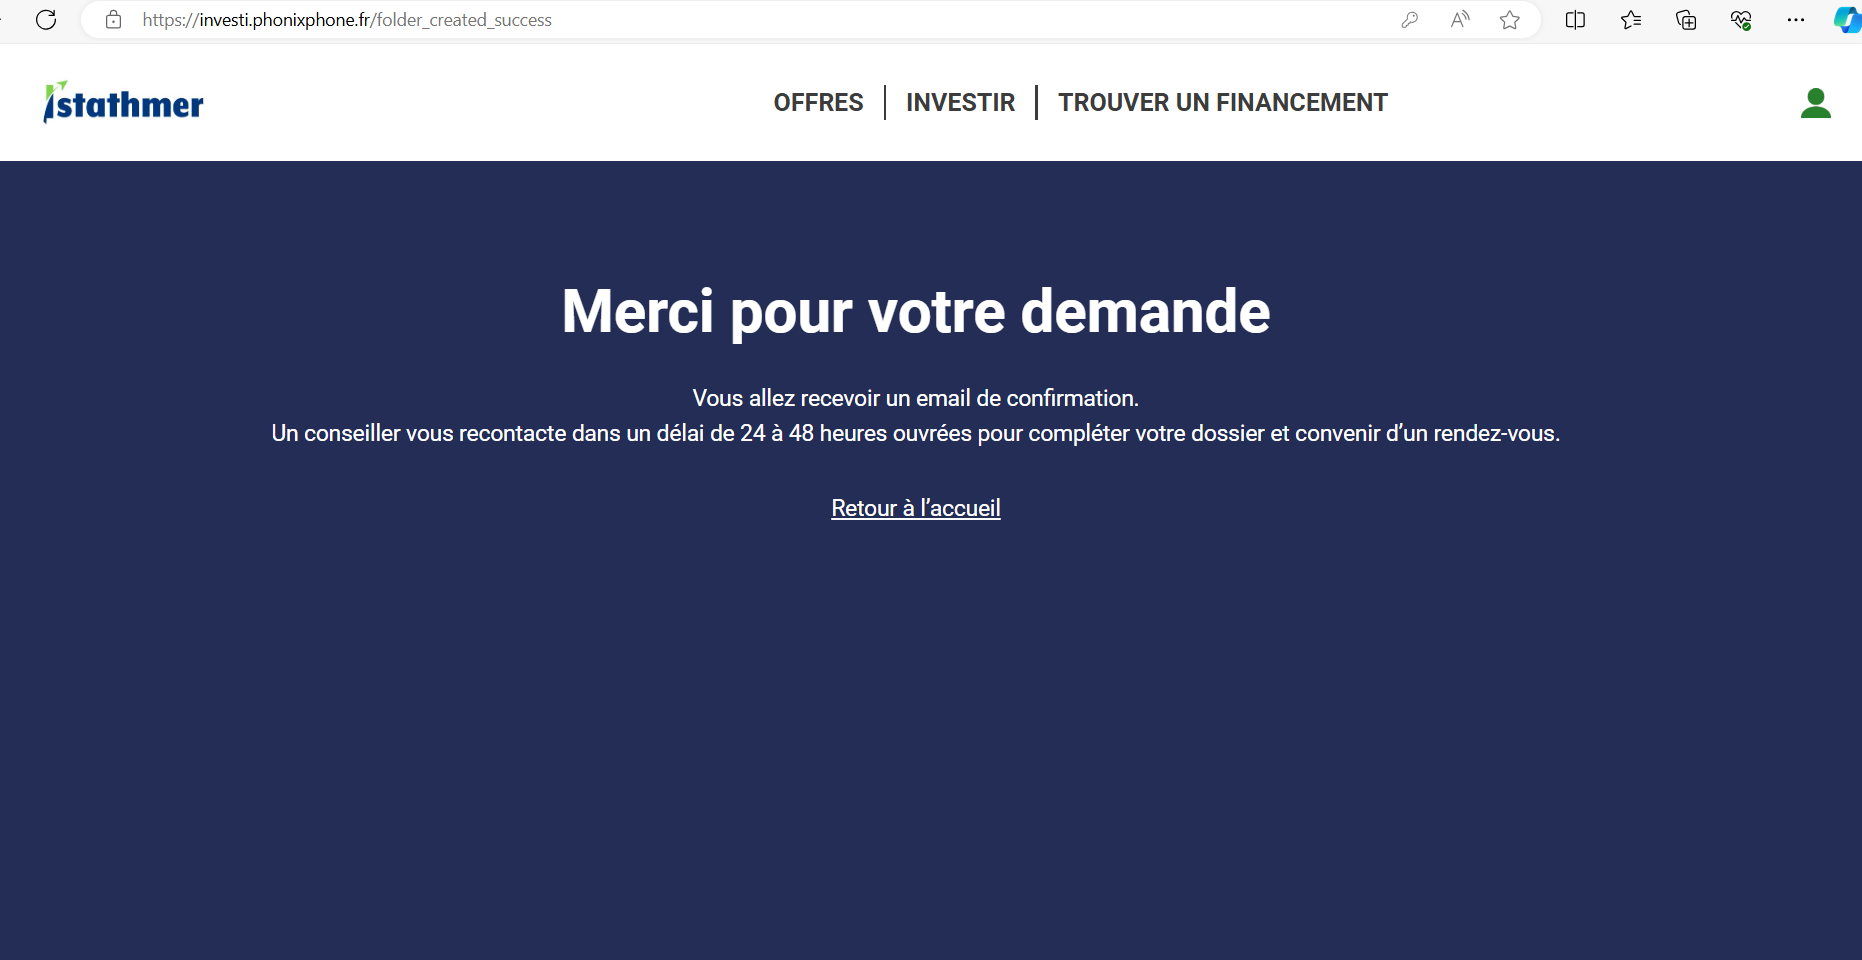Start Read Aloud from the address bar
This screenshot has width=1862, height=960.
coord(1460,20)
